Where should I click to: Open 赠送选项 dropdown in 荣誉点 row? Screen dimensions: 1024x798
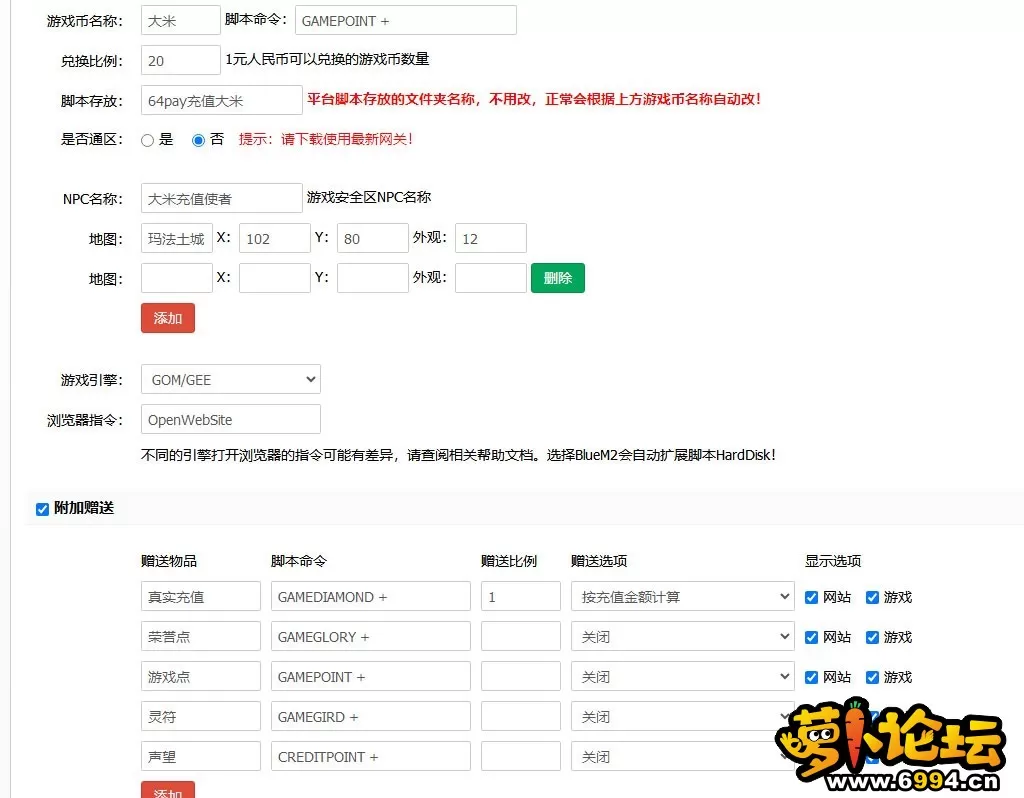[682, 637]
